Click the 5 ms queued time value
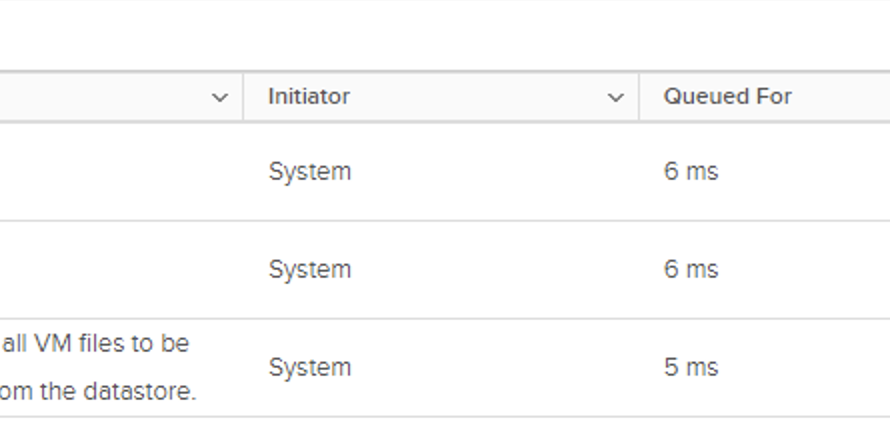890x442 pixels. point(690,367)
